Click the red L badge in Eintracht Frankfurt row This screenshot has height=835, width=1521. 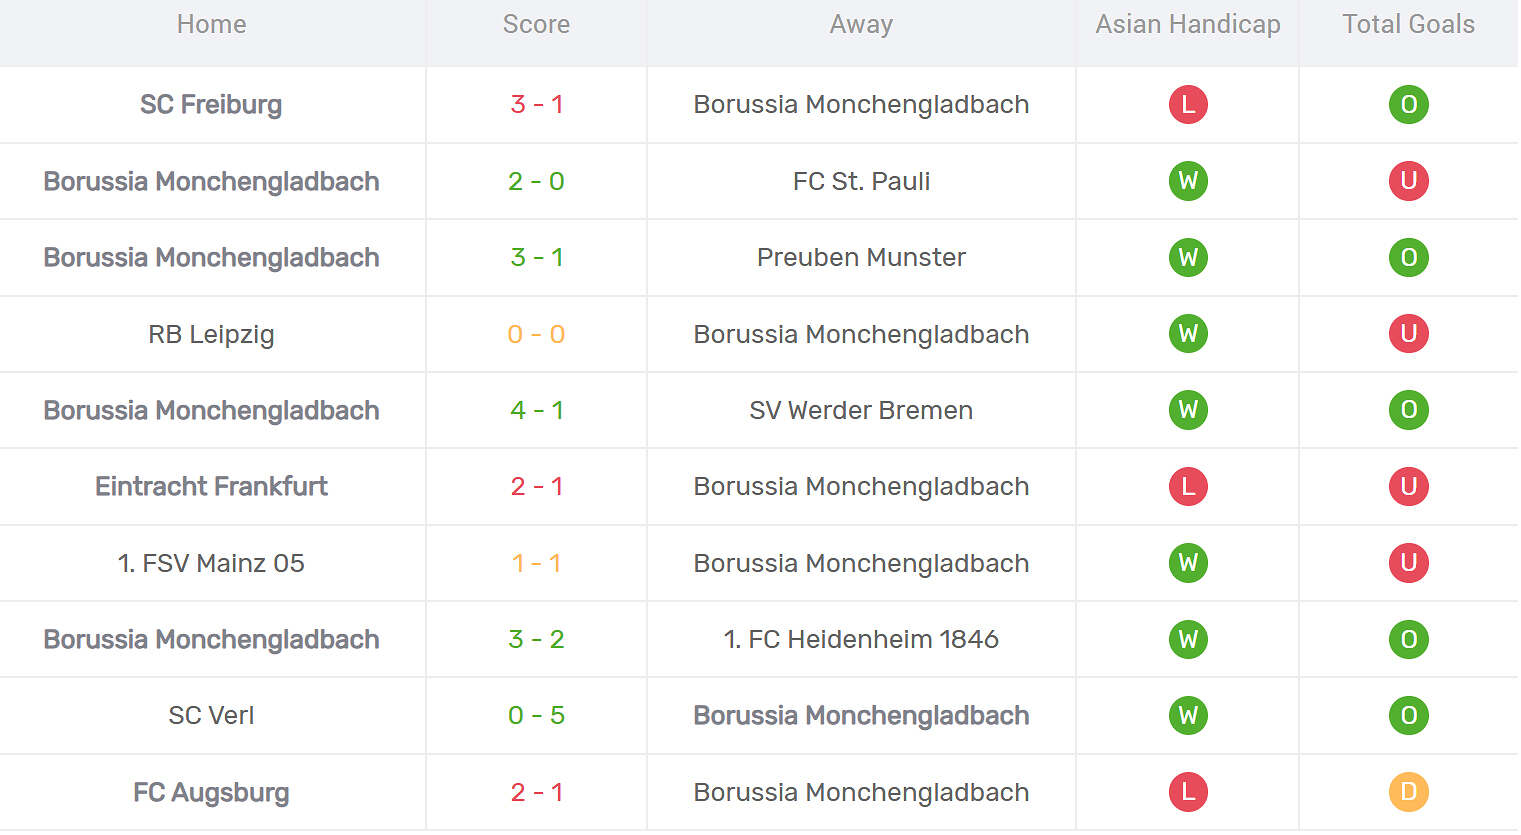point(1188,487)
